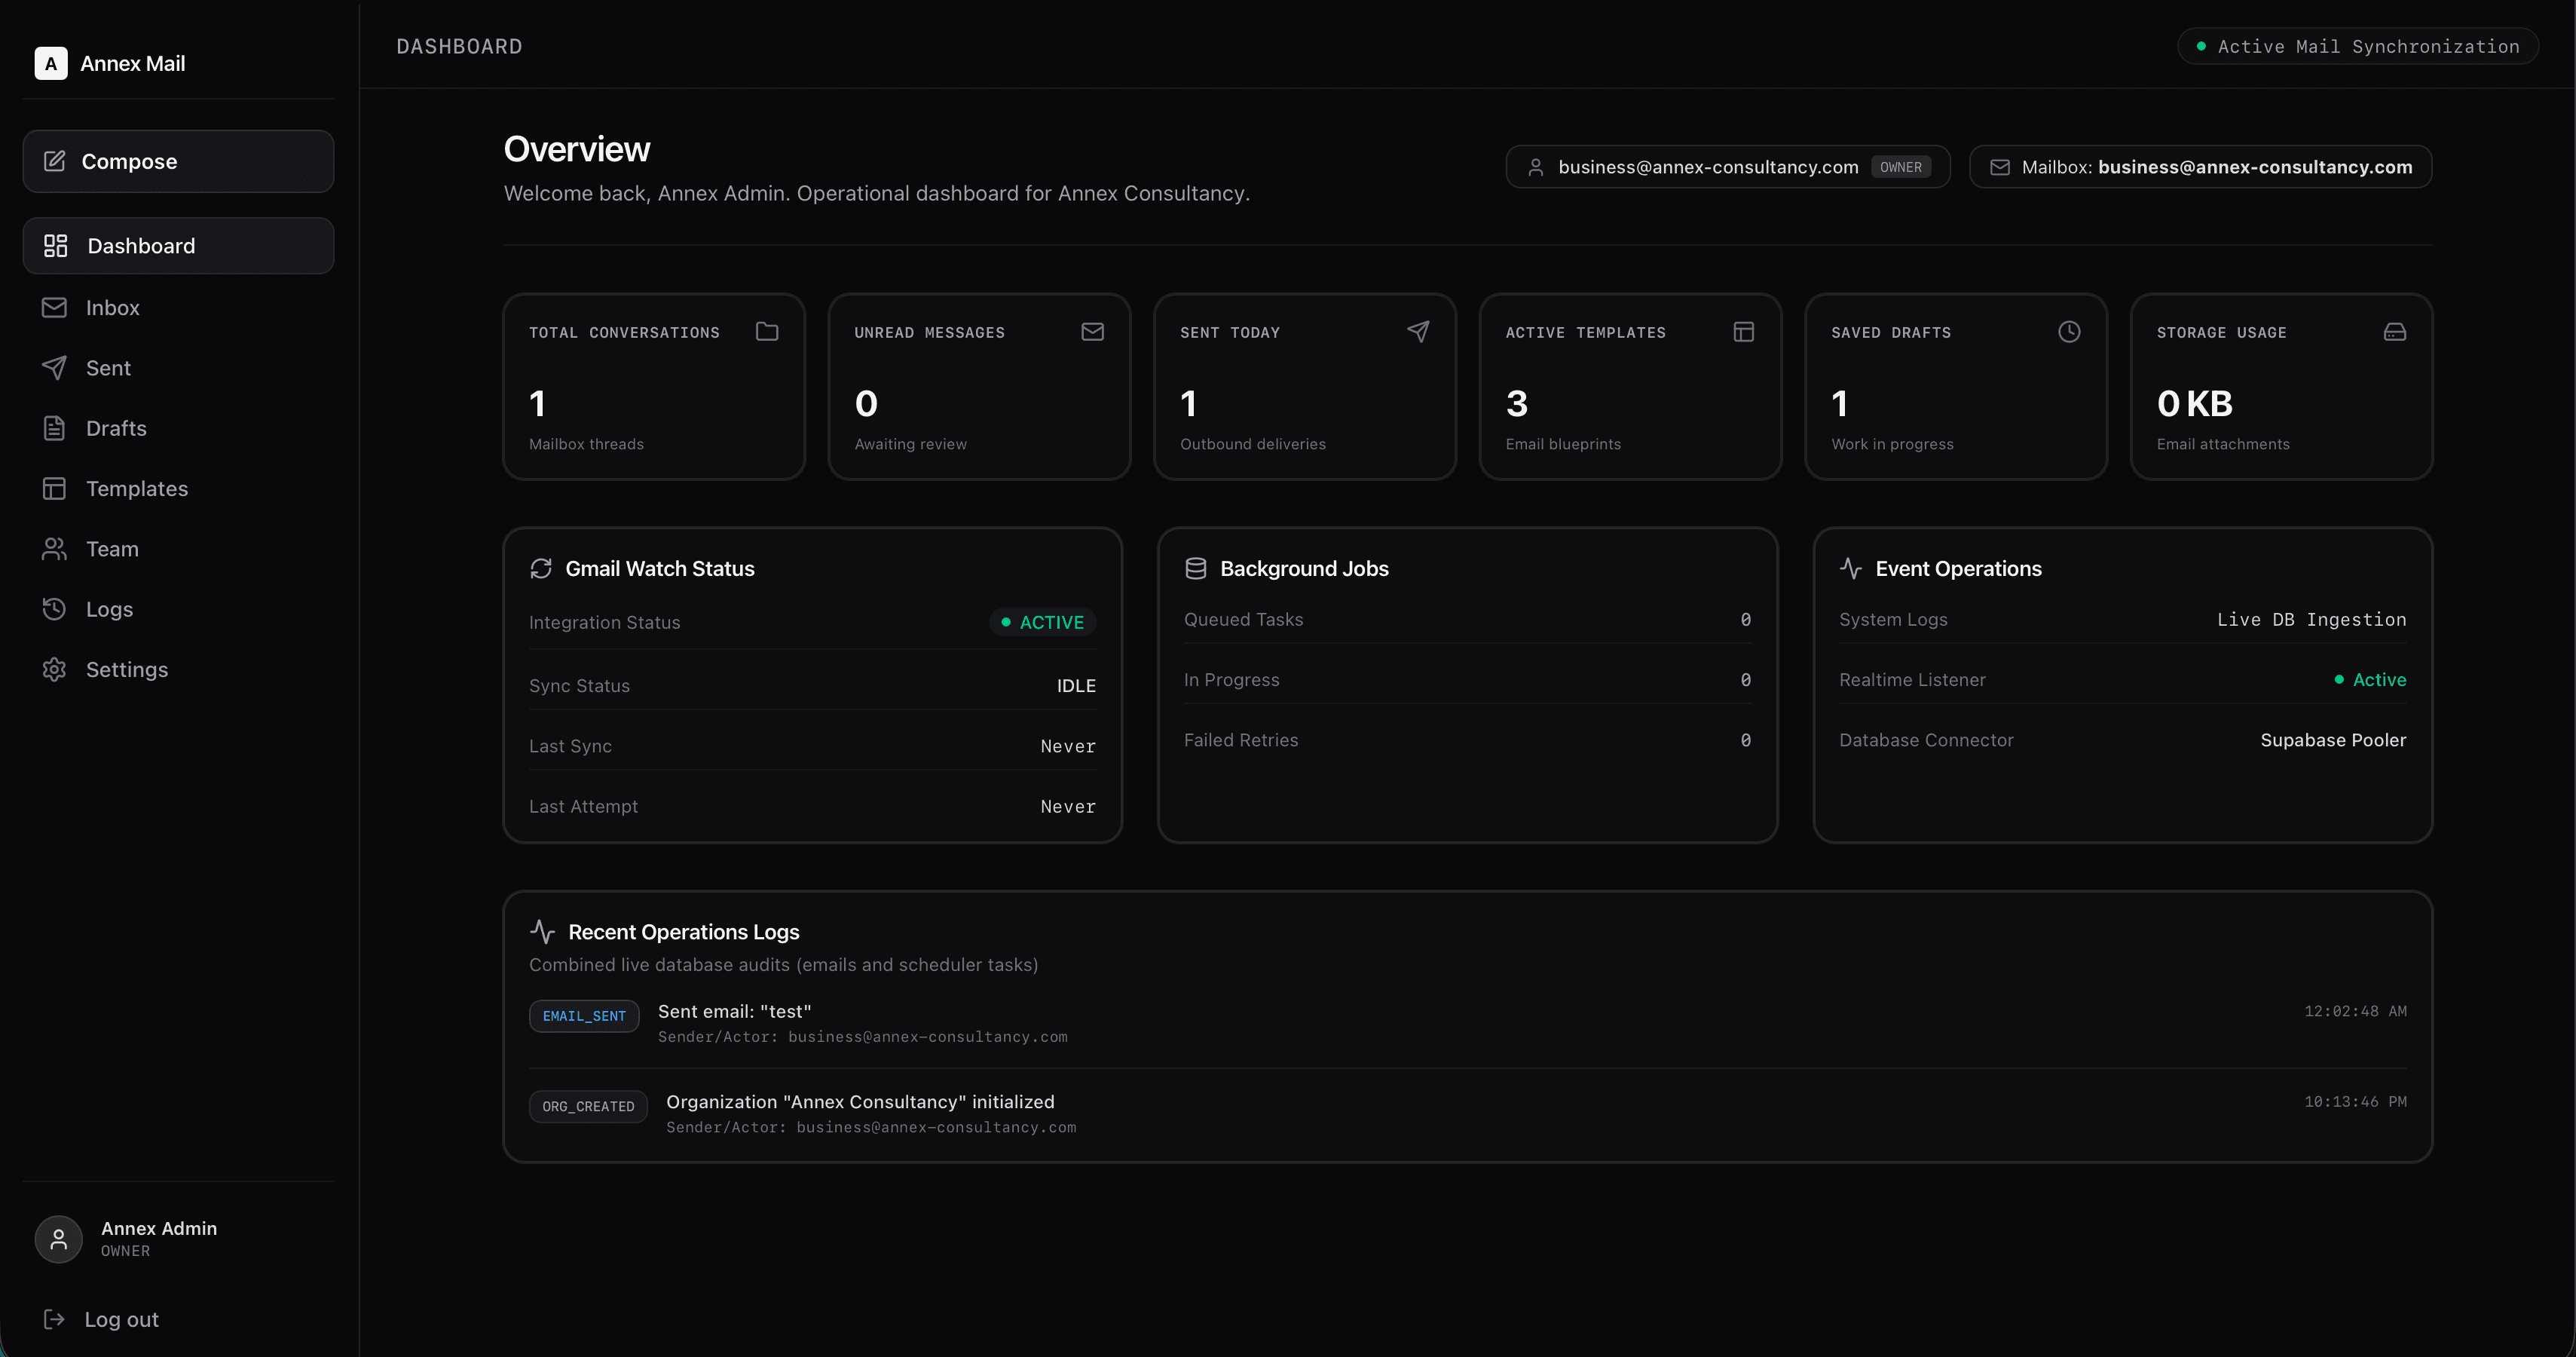Click the Sent paper plane icon in sidebar

54,368
